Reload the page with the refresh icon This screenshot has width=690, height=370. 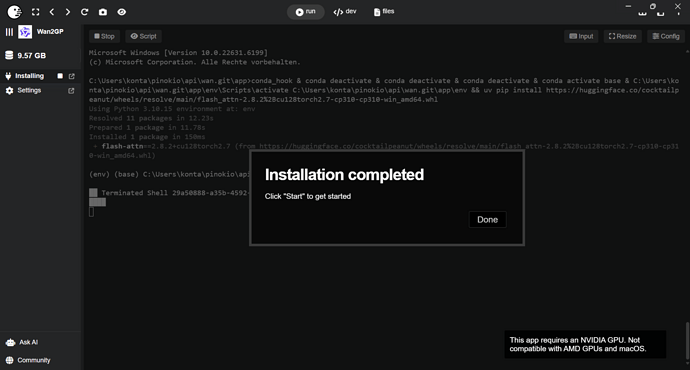[x=84, y=12]
